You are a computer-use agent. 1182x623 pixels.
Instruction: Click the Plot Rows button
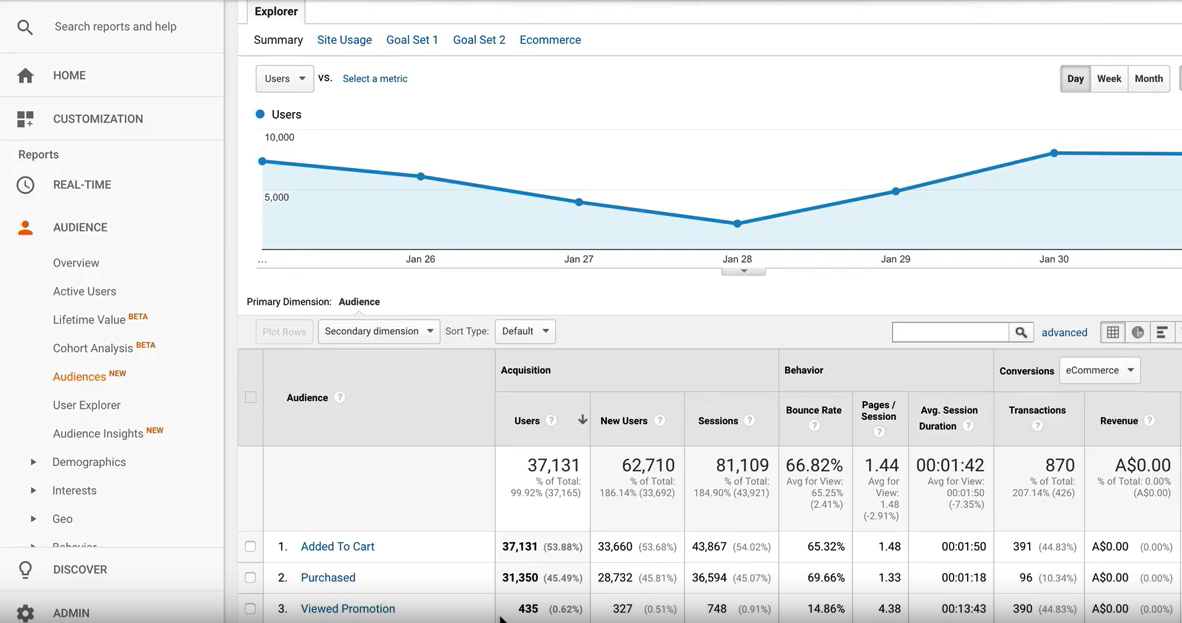(x=284, y=332)
